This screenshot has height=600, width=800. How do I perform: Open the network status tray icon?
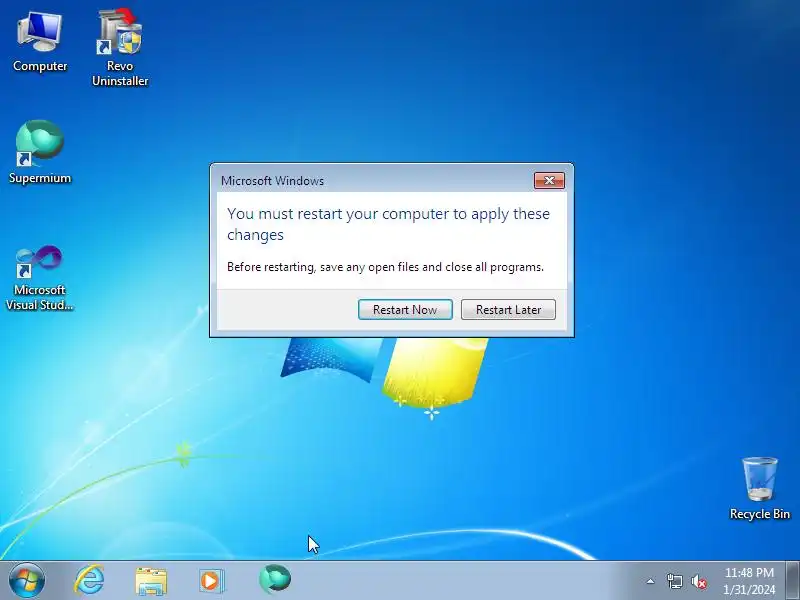click(674, 581)
